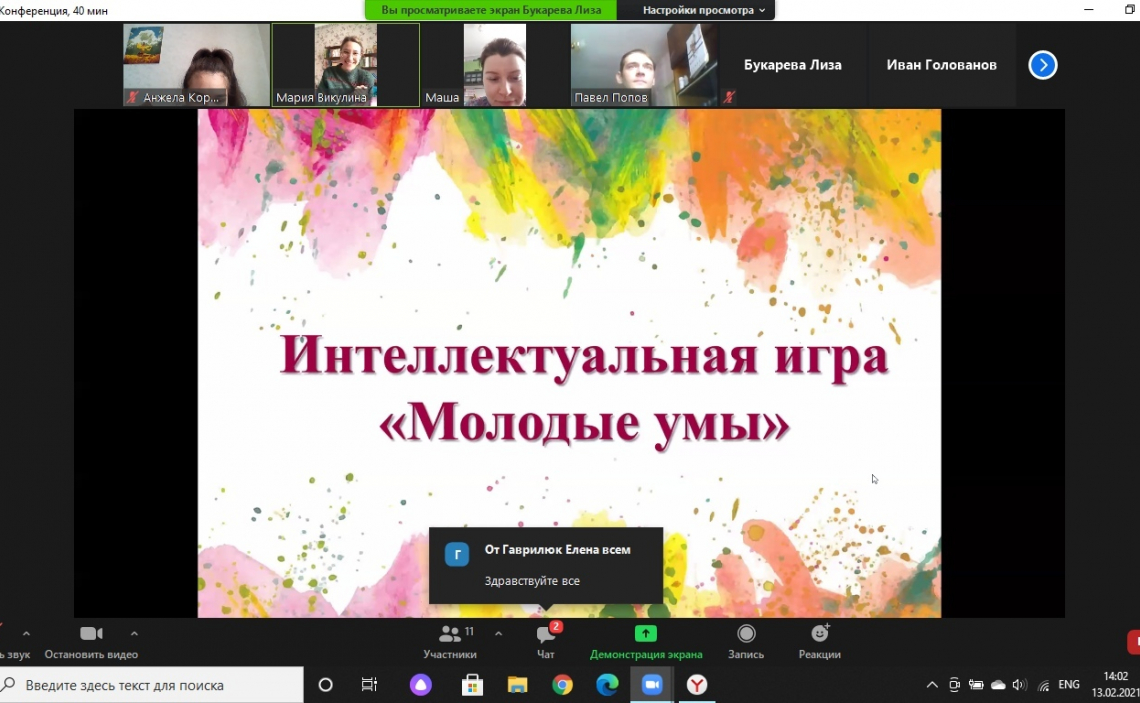Toggle camera with Остановить видео
Image resolution: width=1140 pixels, height=703 pixels.
pos(91,641)
